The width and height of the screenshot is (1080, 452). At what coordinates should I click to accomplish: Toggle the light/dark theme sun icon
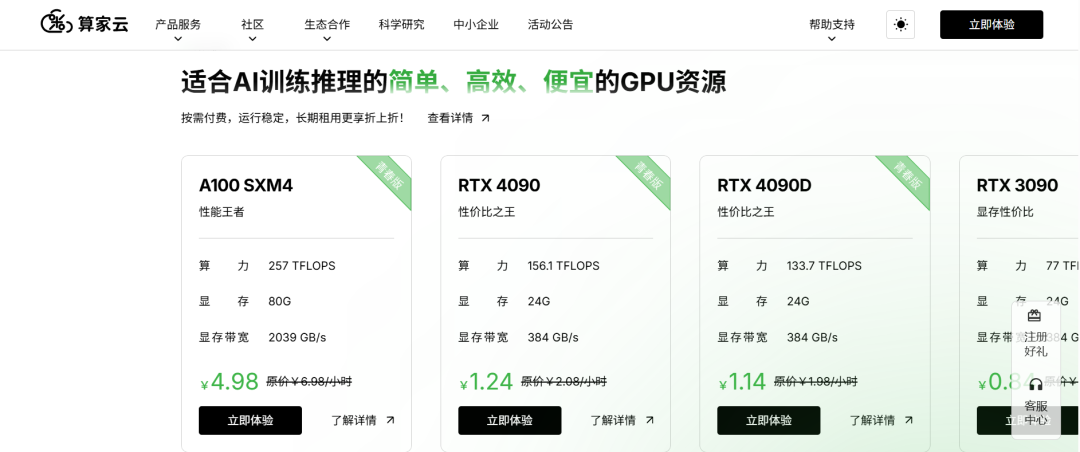pos(900,25)
